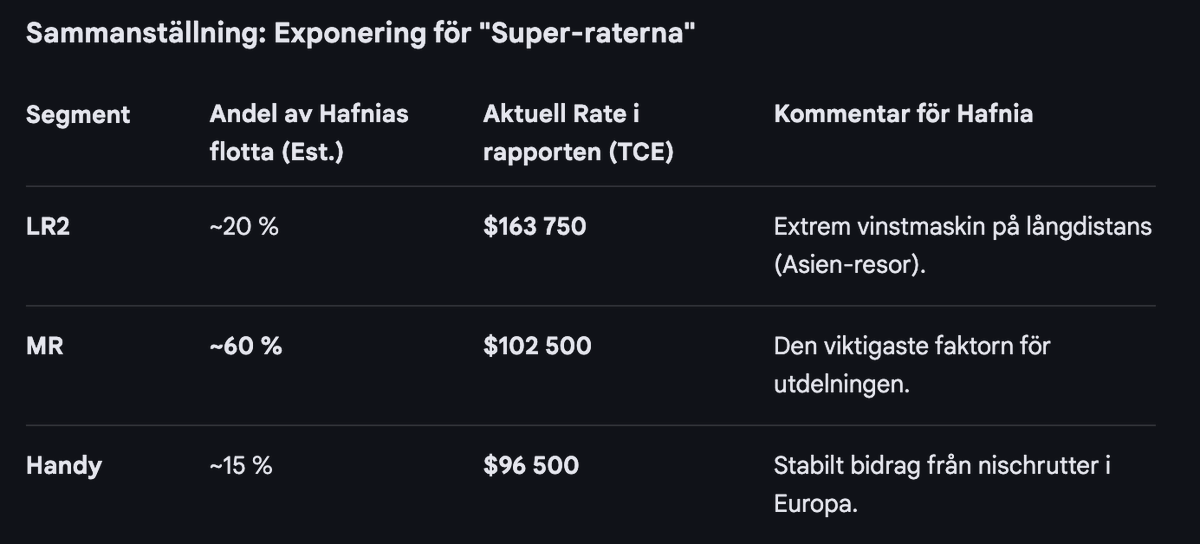Image resolution: width=1200 pixels, height=544 pixels.
Task: Select the ~20 % fleet share value
Action: [244, 226]
